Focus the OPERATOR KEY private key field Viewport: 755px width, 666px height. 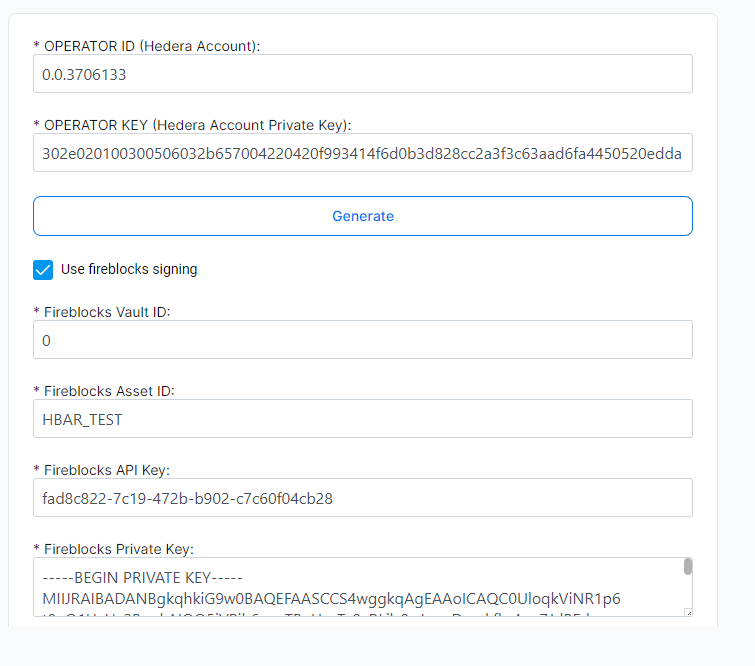(x=363, y=153)
